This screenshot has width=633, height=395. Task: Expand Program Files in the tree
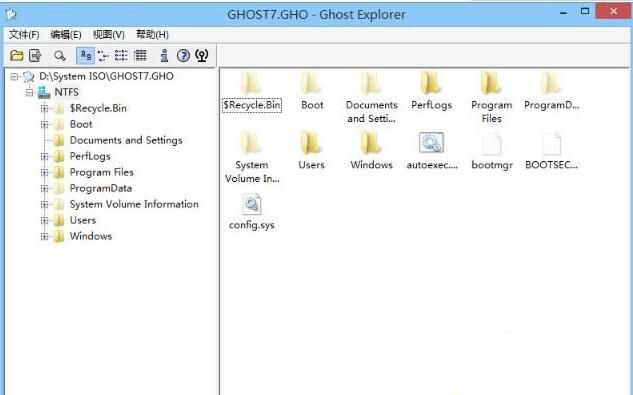coord(44,172)
